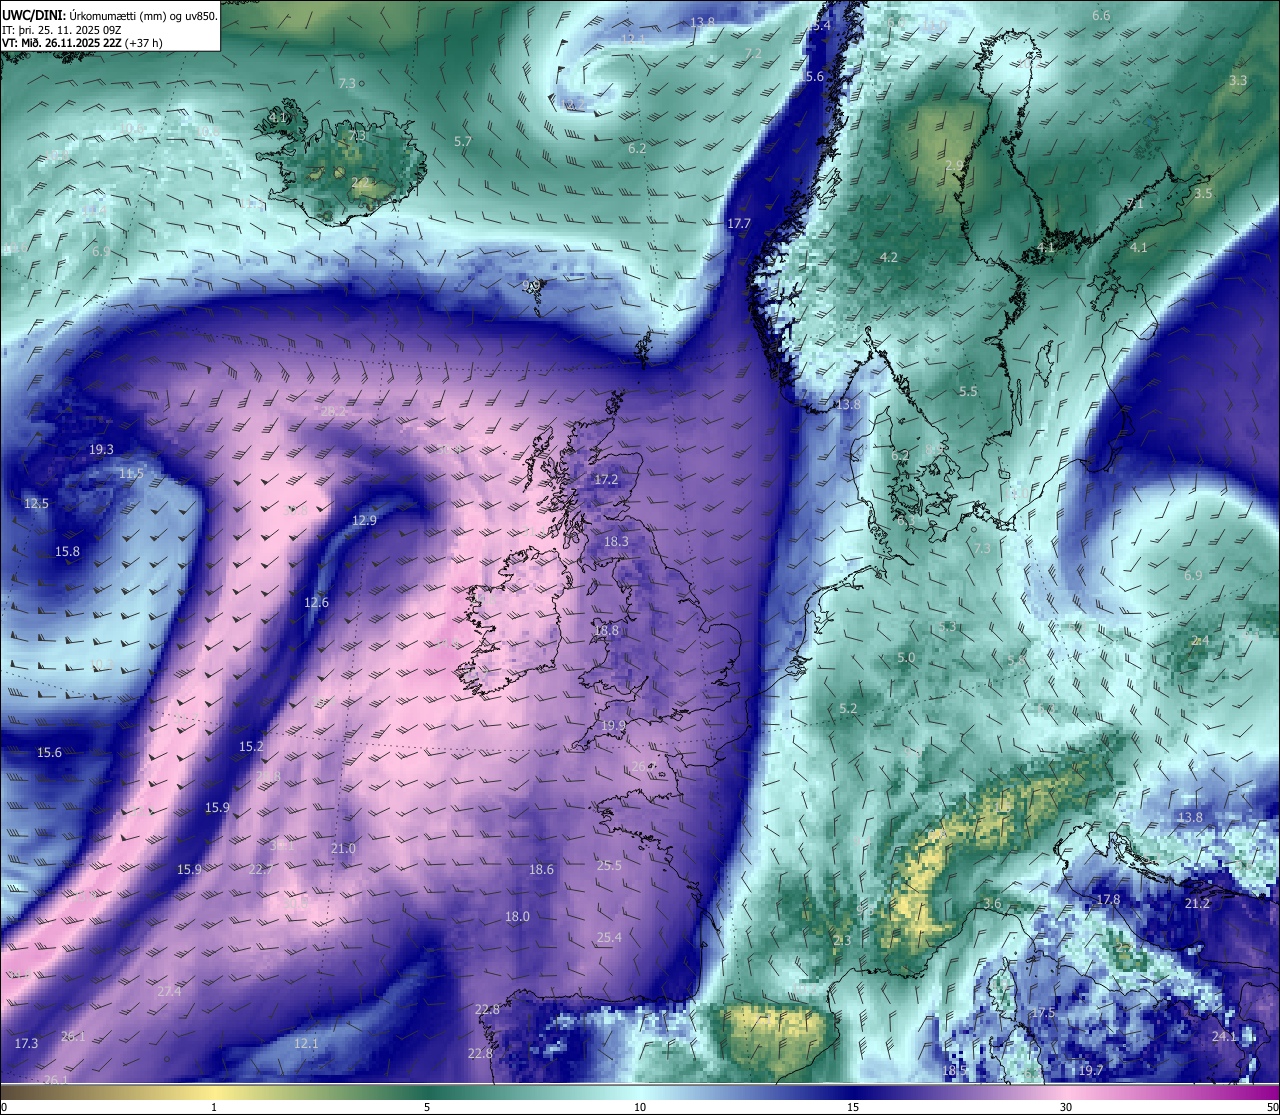Click the 19.9 value over southwest England
This screenshot has width=1280, height=1115.
pos(613,726)
